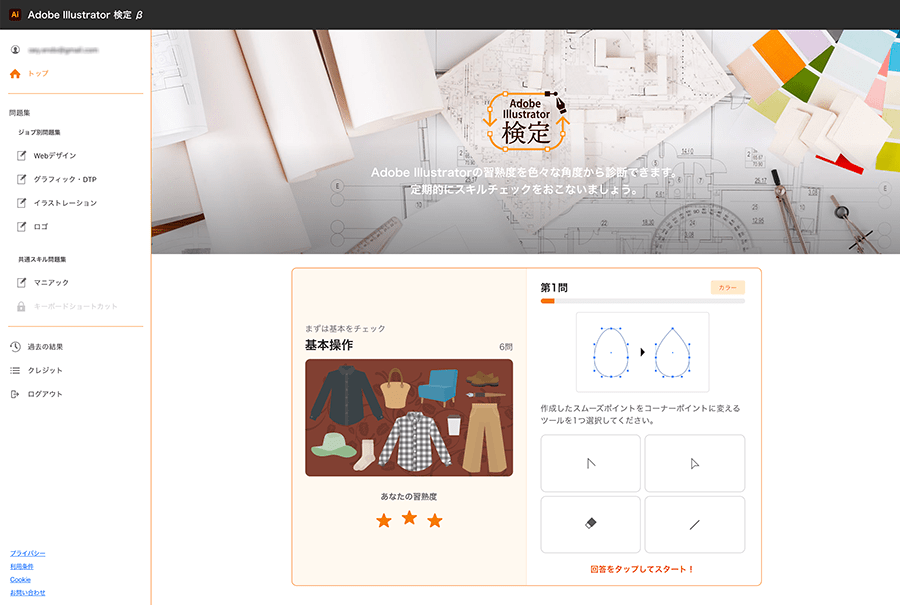
Task: Open the 利用条件 terms link
Action: click(22, 567)
